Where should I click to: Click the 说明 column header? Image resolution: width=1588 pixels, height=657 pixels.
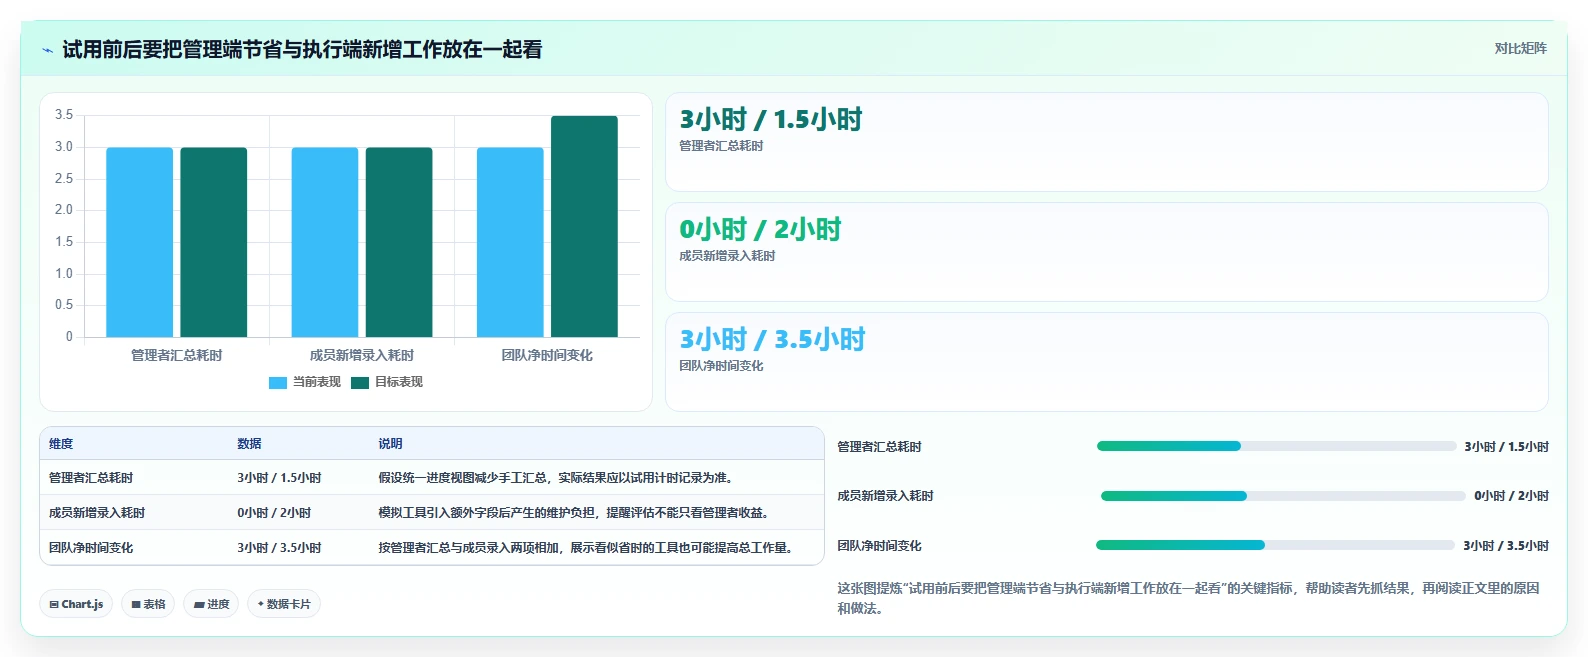390,444
